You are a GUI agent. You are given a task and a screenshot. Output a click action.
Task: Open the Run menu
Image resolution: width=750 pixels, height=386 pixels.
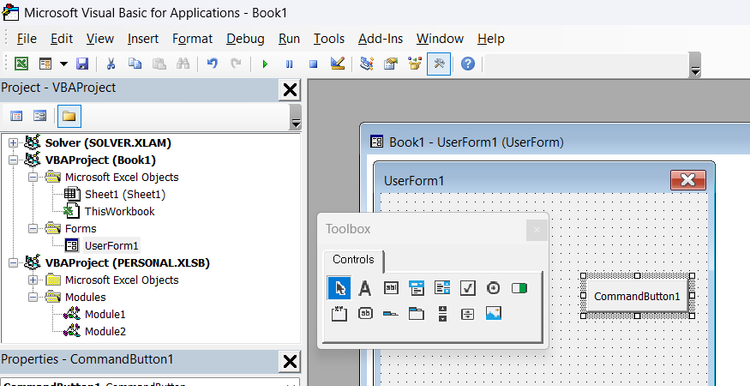pyautogui.click(x=289, y=39)
